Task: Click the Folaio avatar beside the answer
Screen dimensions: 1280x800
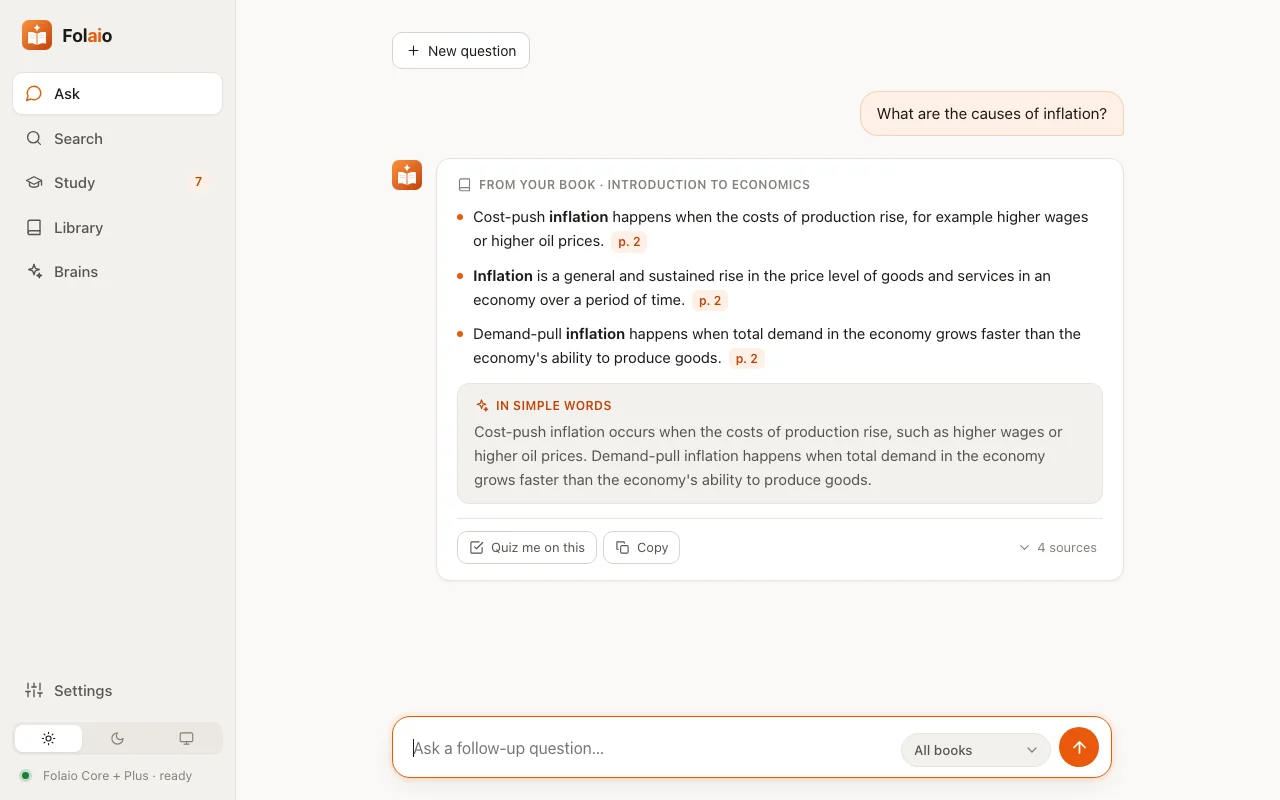Action: (407, 175)
